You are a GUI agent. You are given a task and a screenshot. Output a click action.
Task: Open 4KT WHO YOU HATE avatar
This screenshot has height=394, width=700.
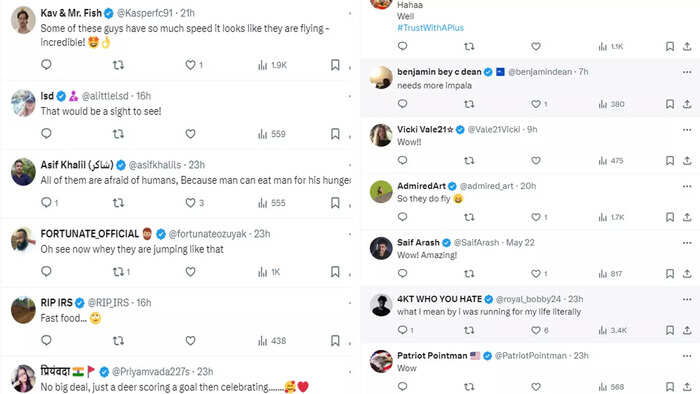381,305
